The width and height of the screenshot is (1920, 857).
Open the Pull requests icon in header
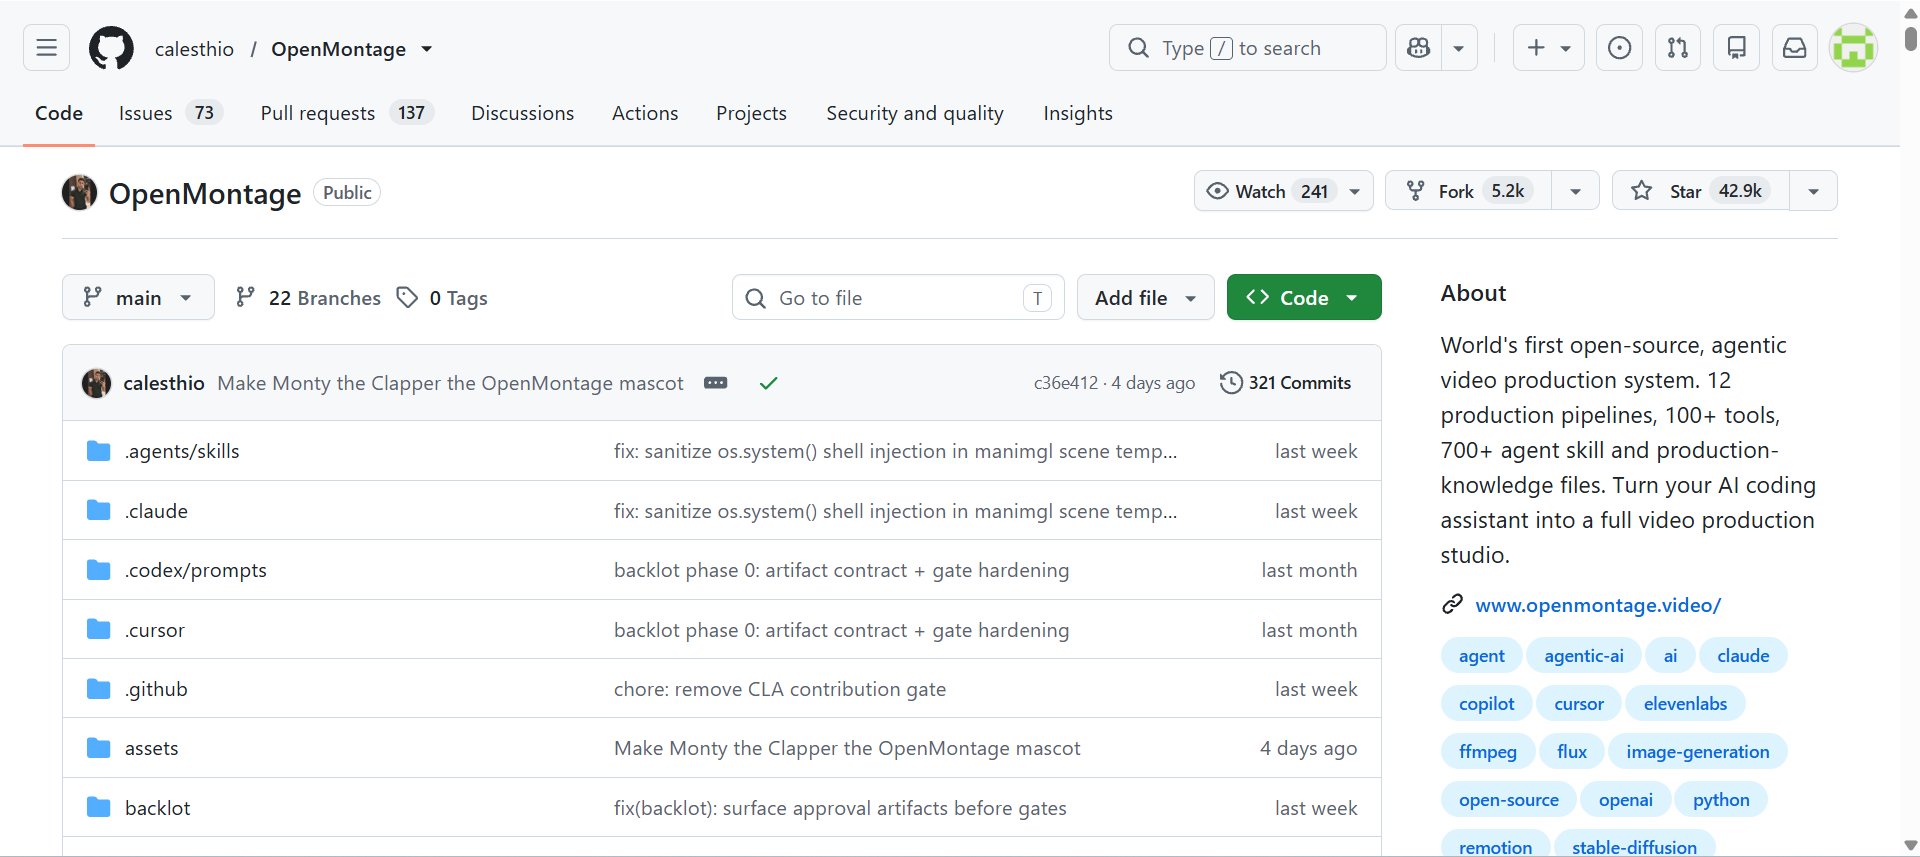tap(1678, 48)
